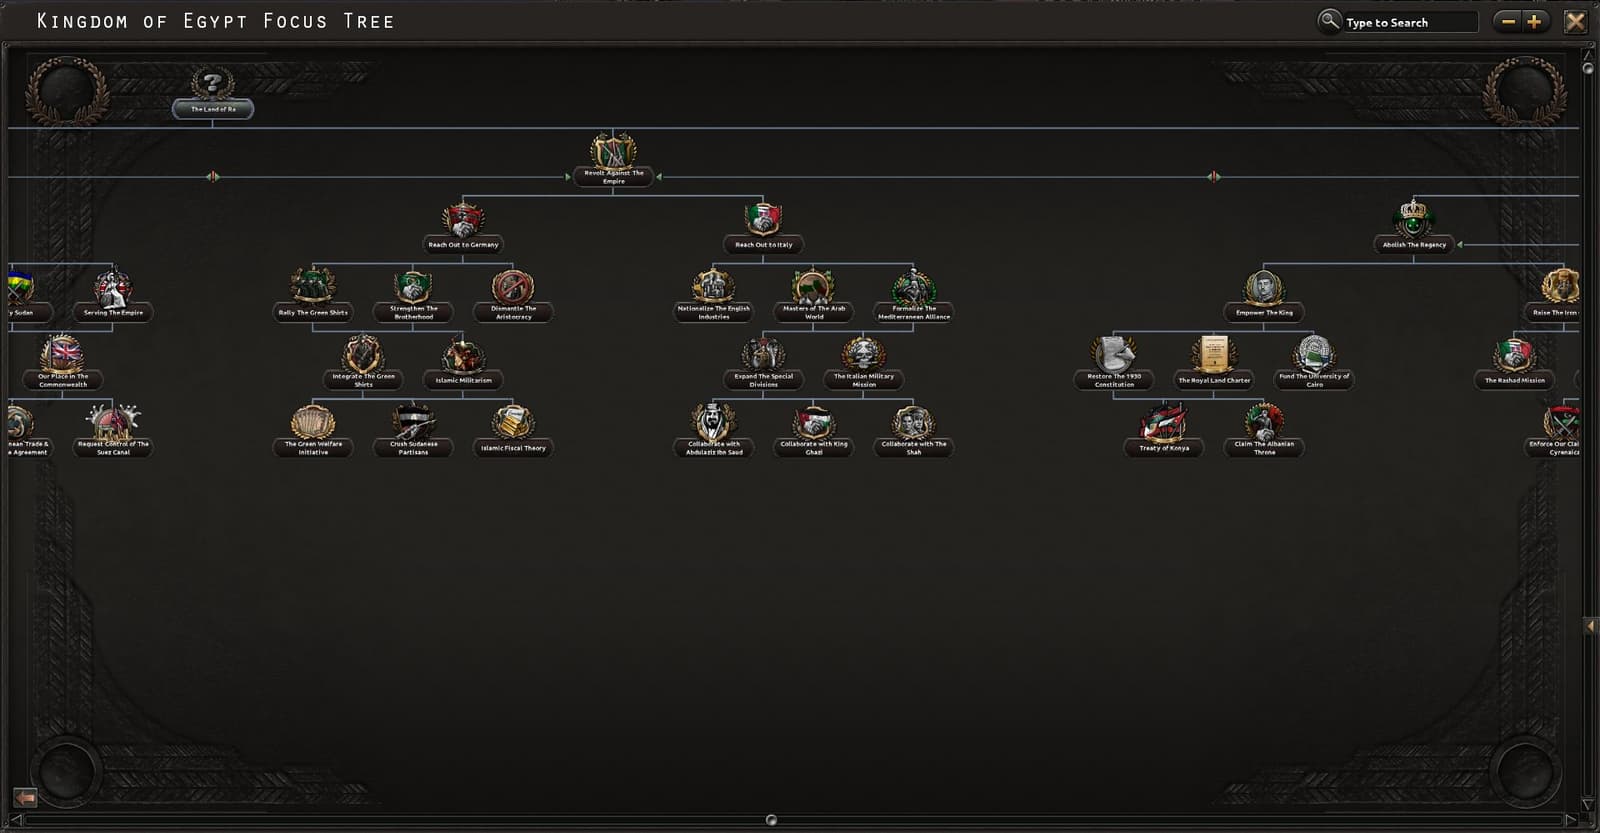Image resolution: width=1600 pixels, height=833 pixels.
Task: Click the vertical scrollbar down arrow
Action: coord(1588,804)
